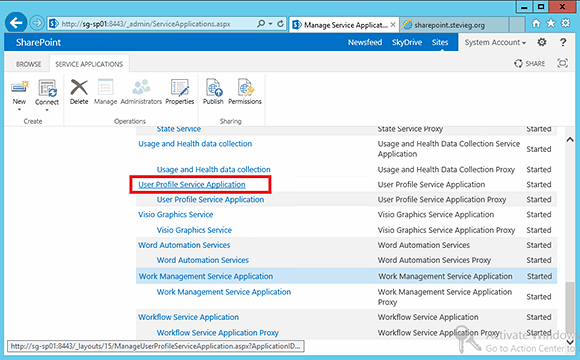The height and width of the screenshot is (360, 580).
Task: Open top-level Visio Graphics Service link
Action: (x=175, y=215)
